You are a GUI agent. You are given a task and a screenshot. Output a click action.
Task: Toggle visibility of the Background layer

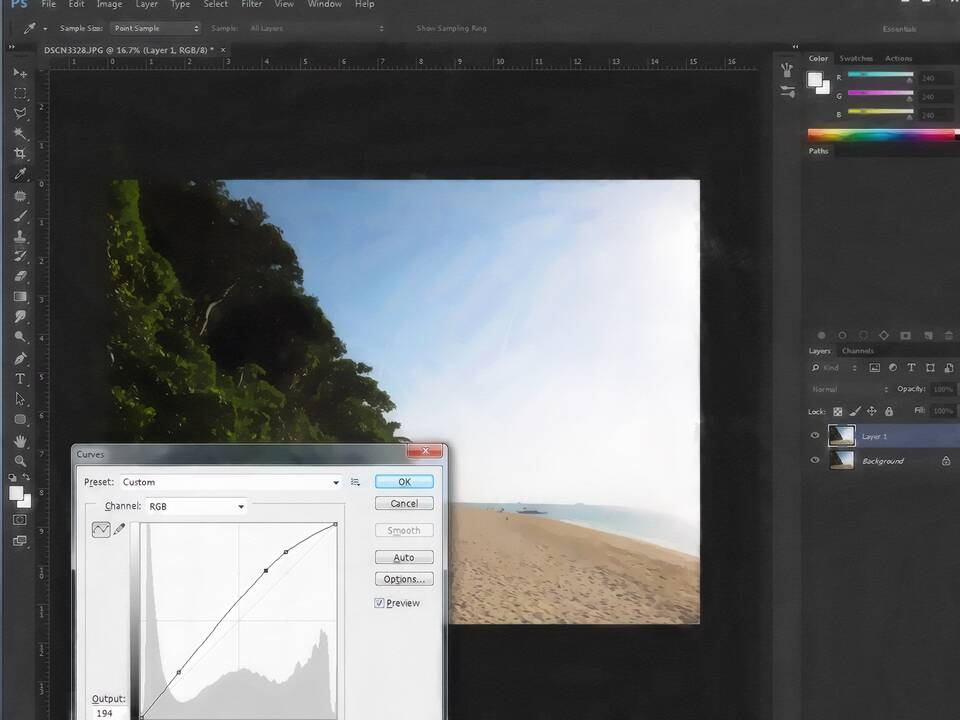point(815,461)
